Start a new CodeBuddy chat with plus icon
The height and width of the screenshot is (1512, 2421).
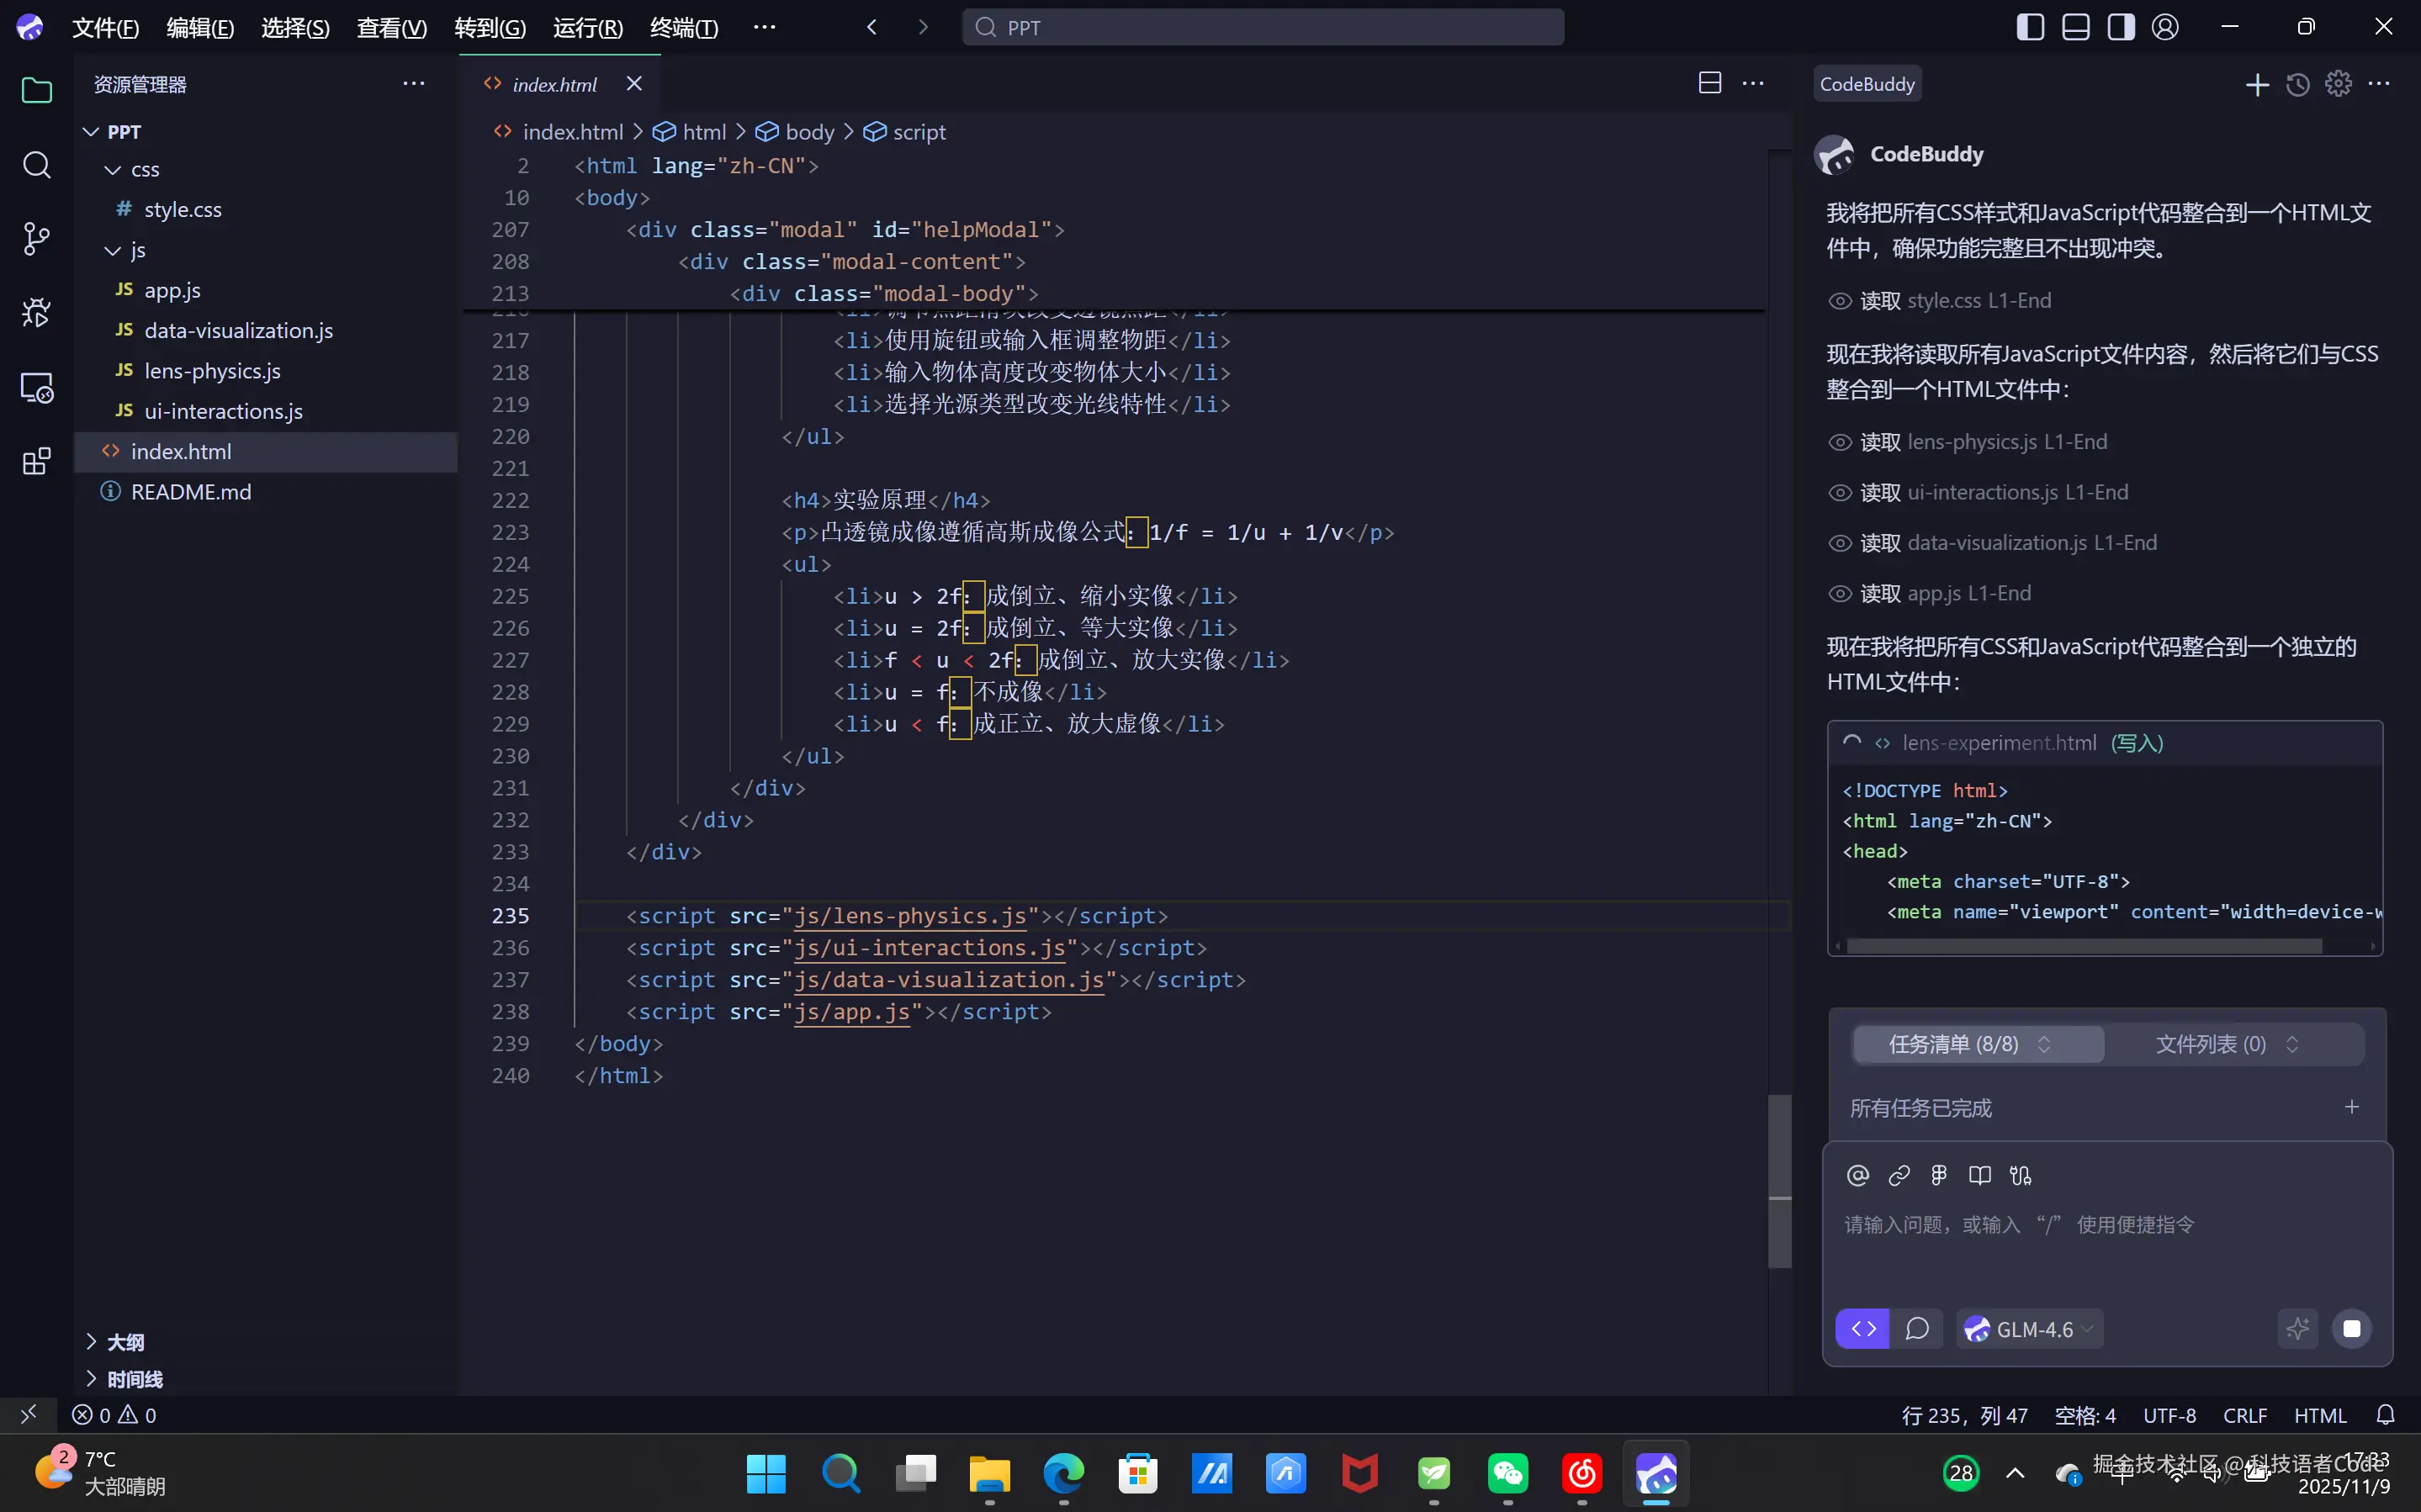(2256, 85)
